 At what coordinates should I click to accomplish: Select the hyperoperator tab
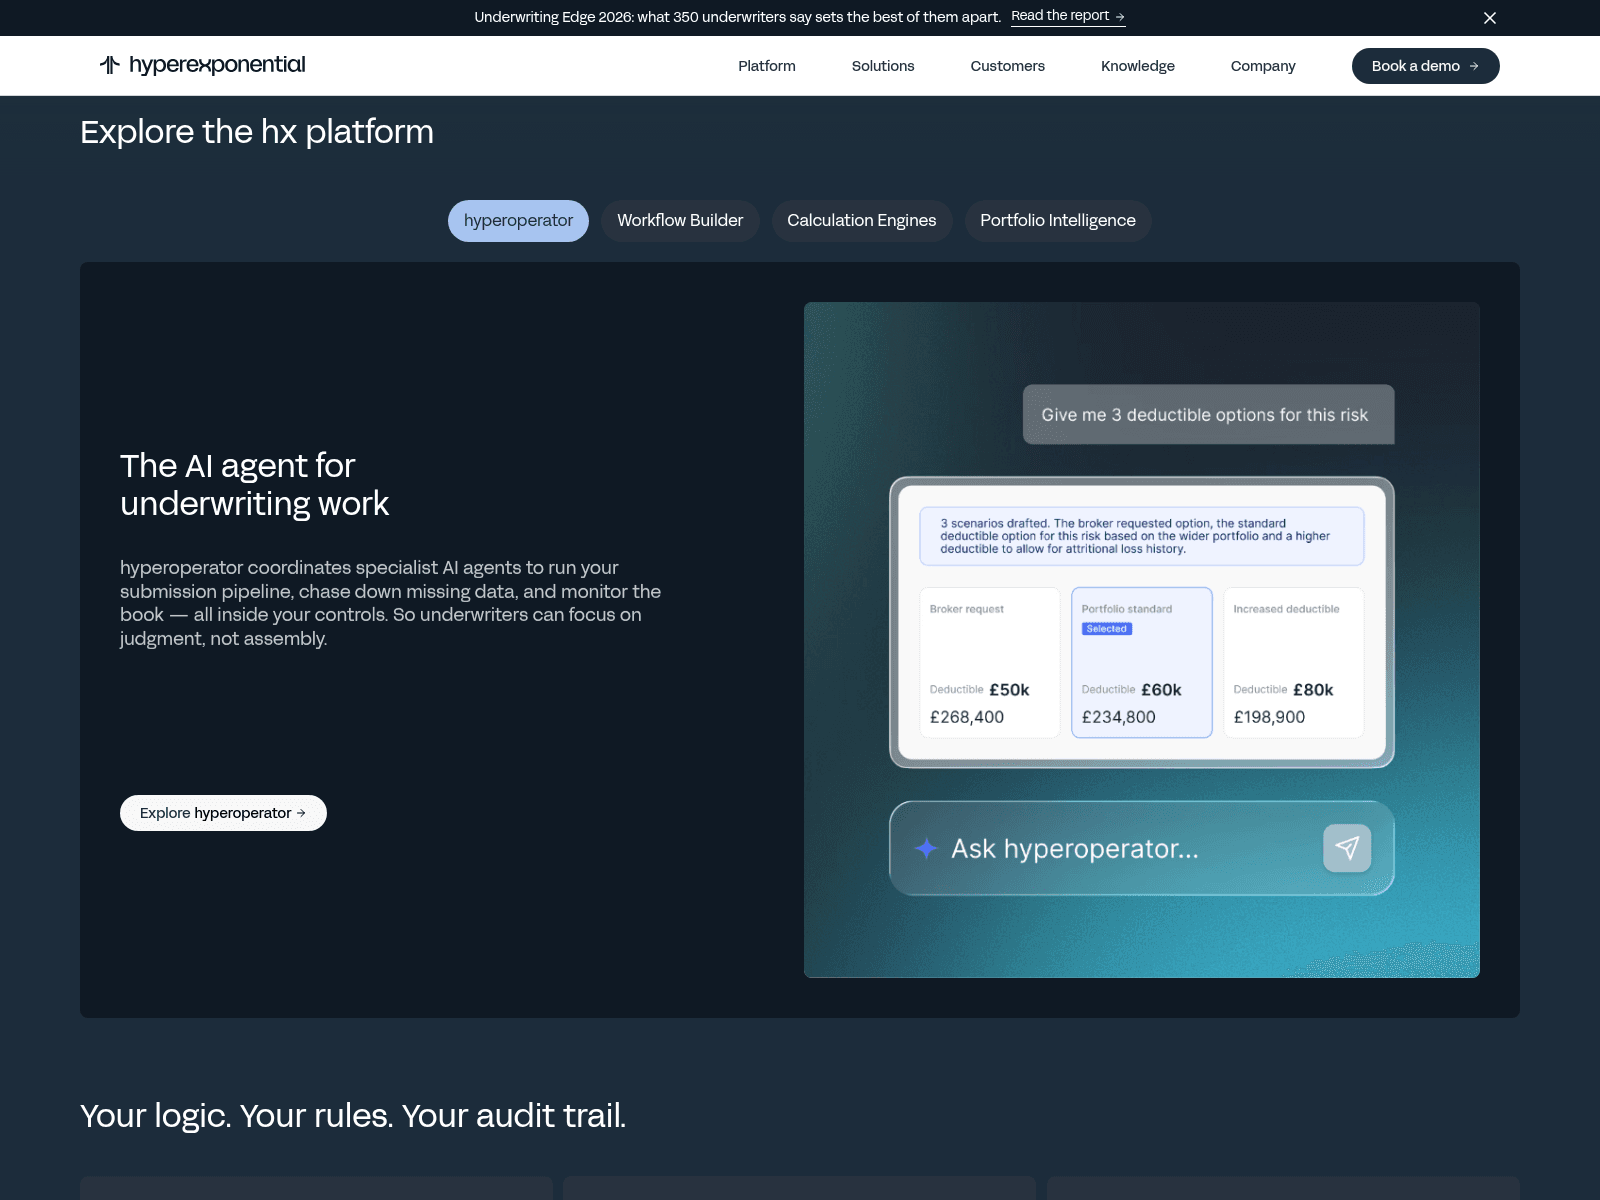tap(518, 221)
